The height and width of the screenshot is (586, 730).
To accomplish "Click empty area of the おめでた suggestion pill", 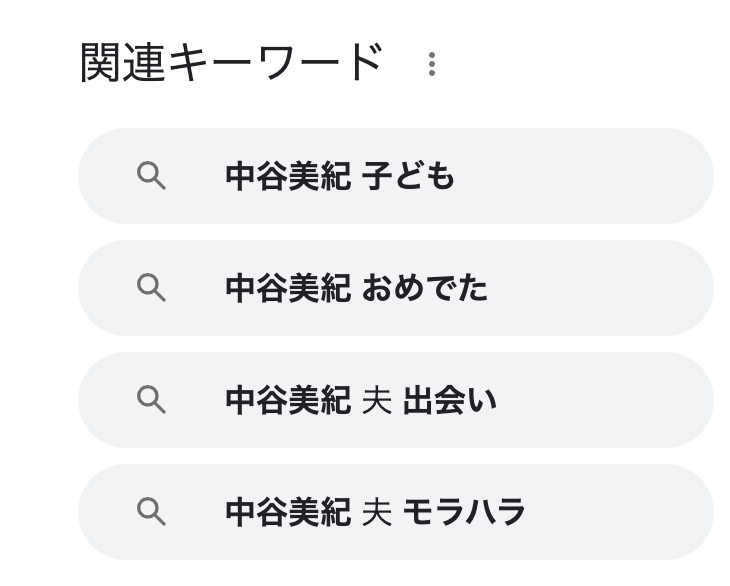I will tap(598, 288).
